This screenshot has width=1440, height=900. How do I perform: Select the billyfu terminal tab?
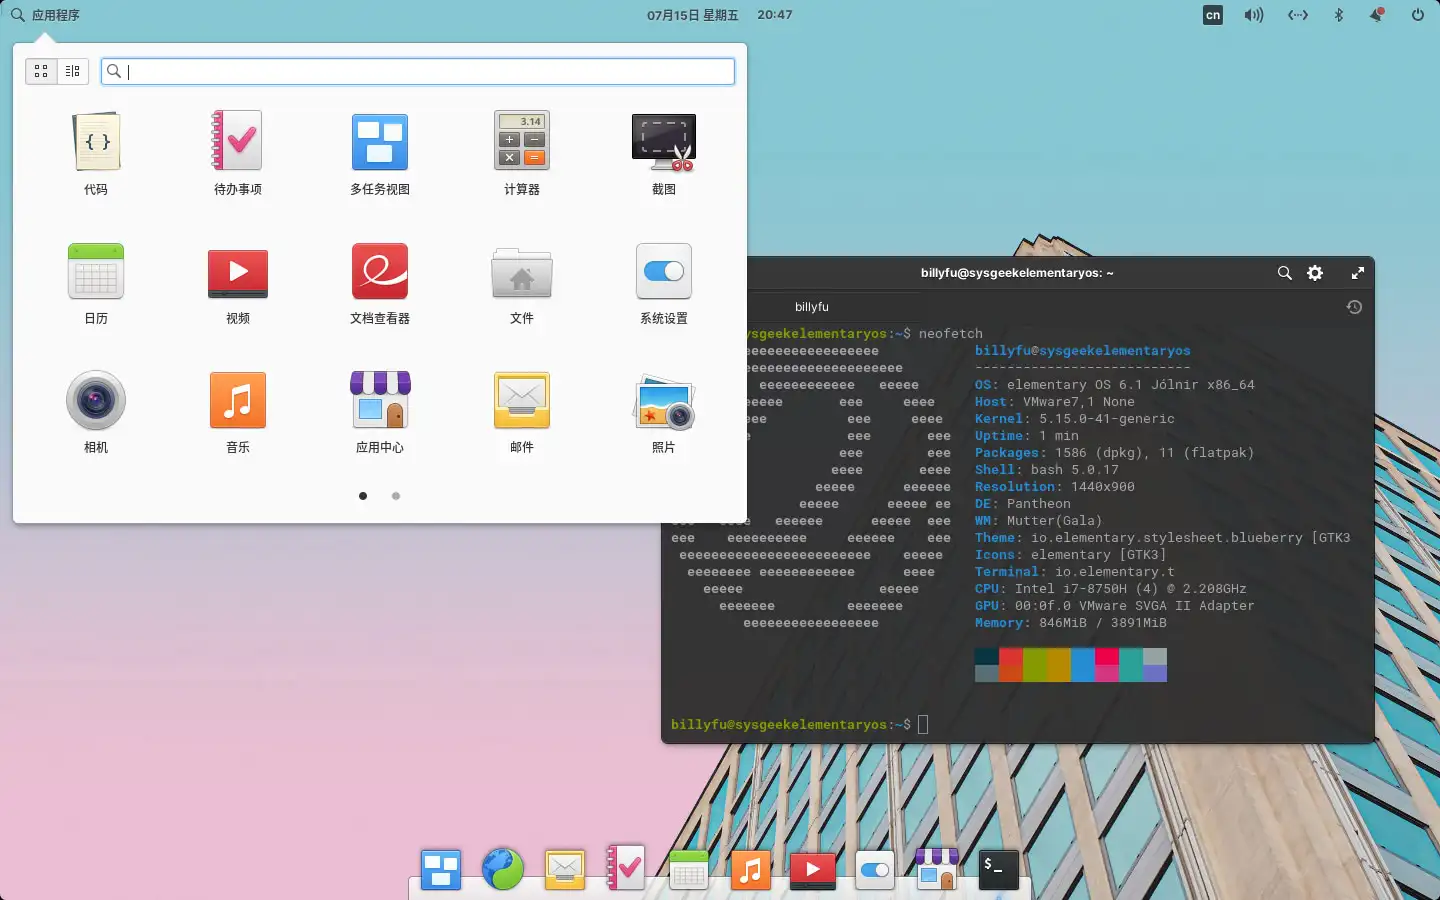pyautogui.click(x=812, y=307)
